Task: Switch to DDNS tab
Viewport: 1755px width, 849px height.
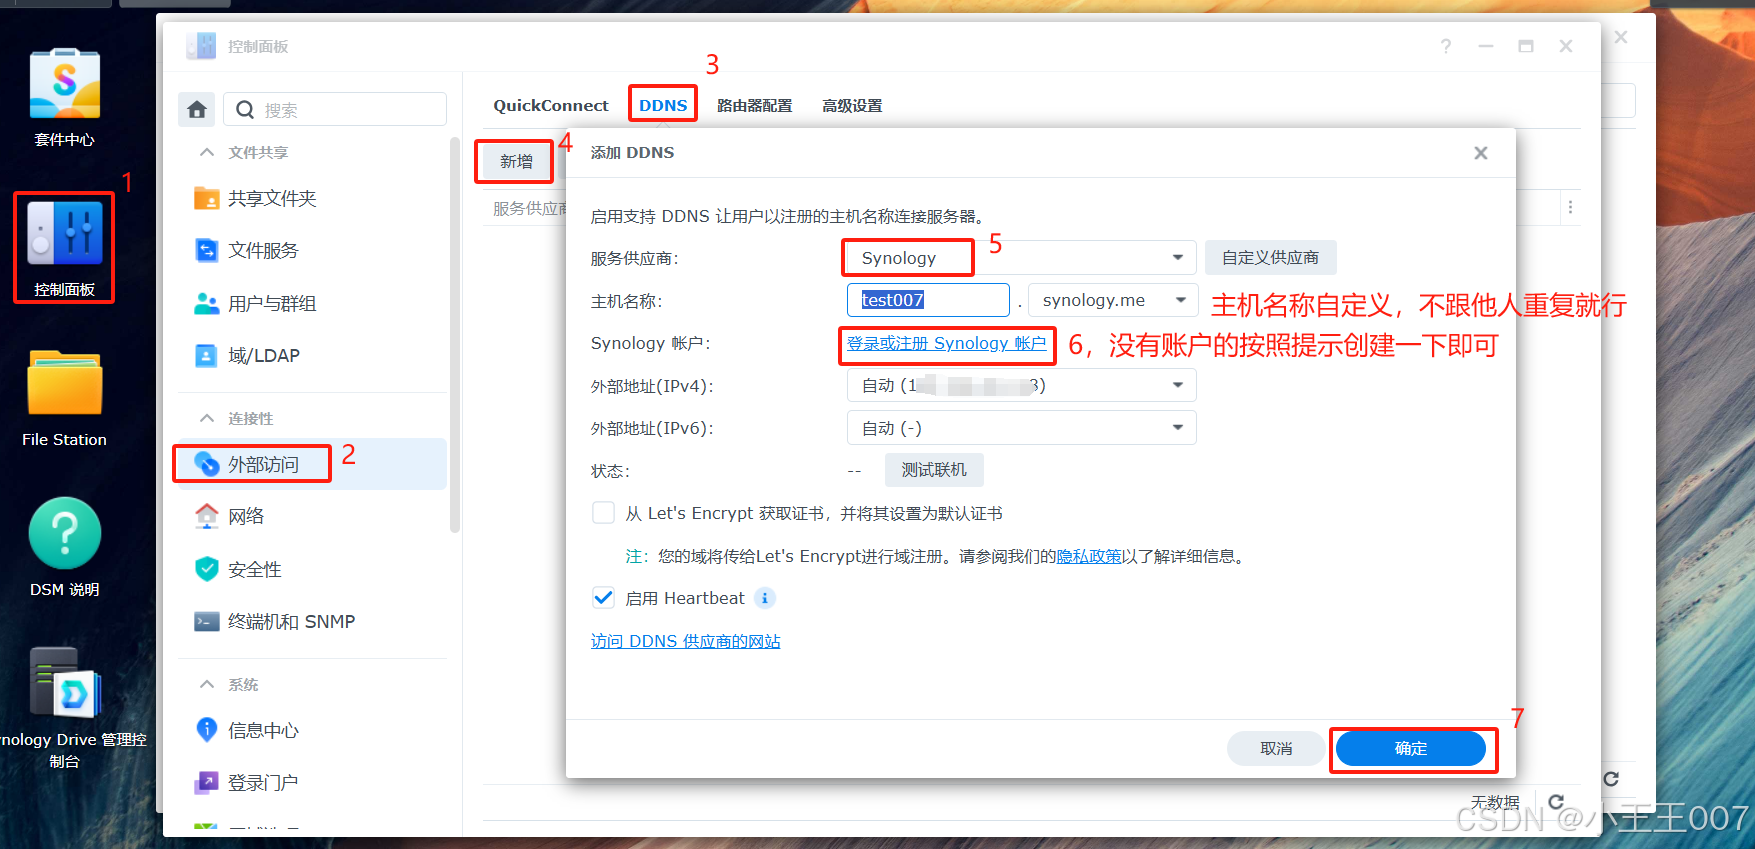Action: coord(663,105)
